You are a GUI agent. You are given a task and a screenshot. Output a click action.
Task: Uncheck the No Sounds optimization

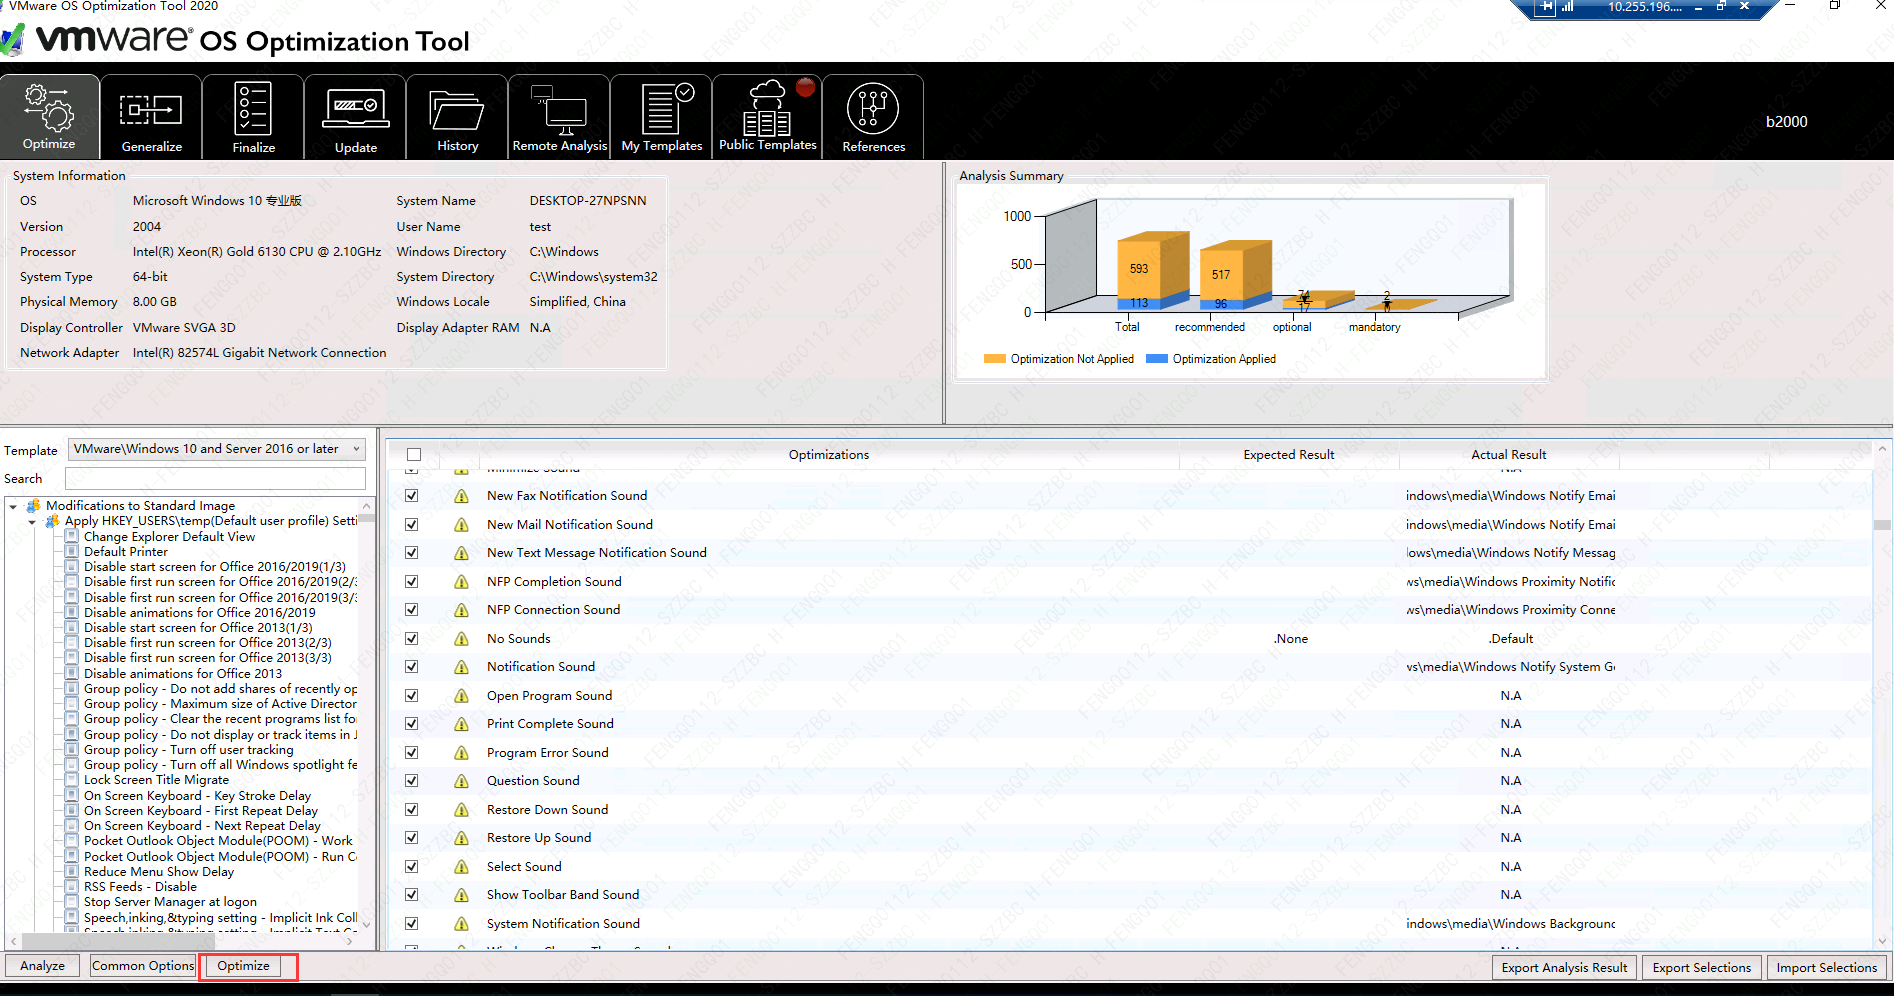411,638
